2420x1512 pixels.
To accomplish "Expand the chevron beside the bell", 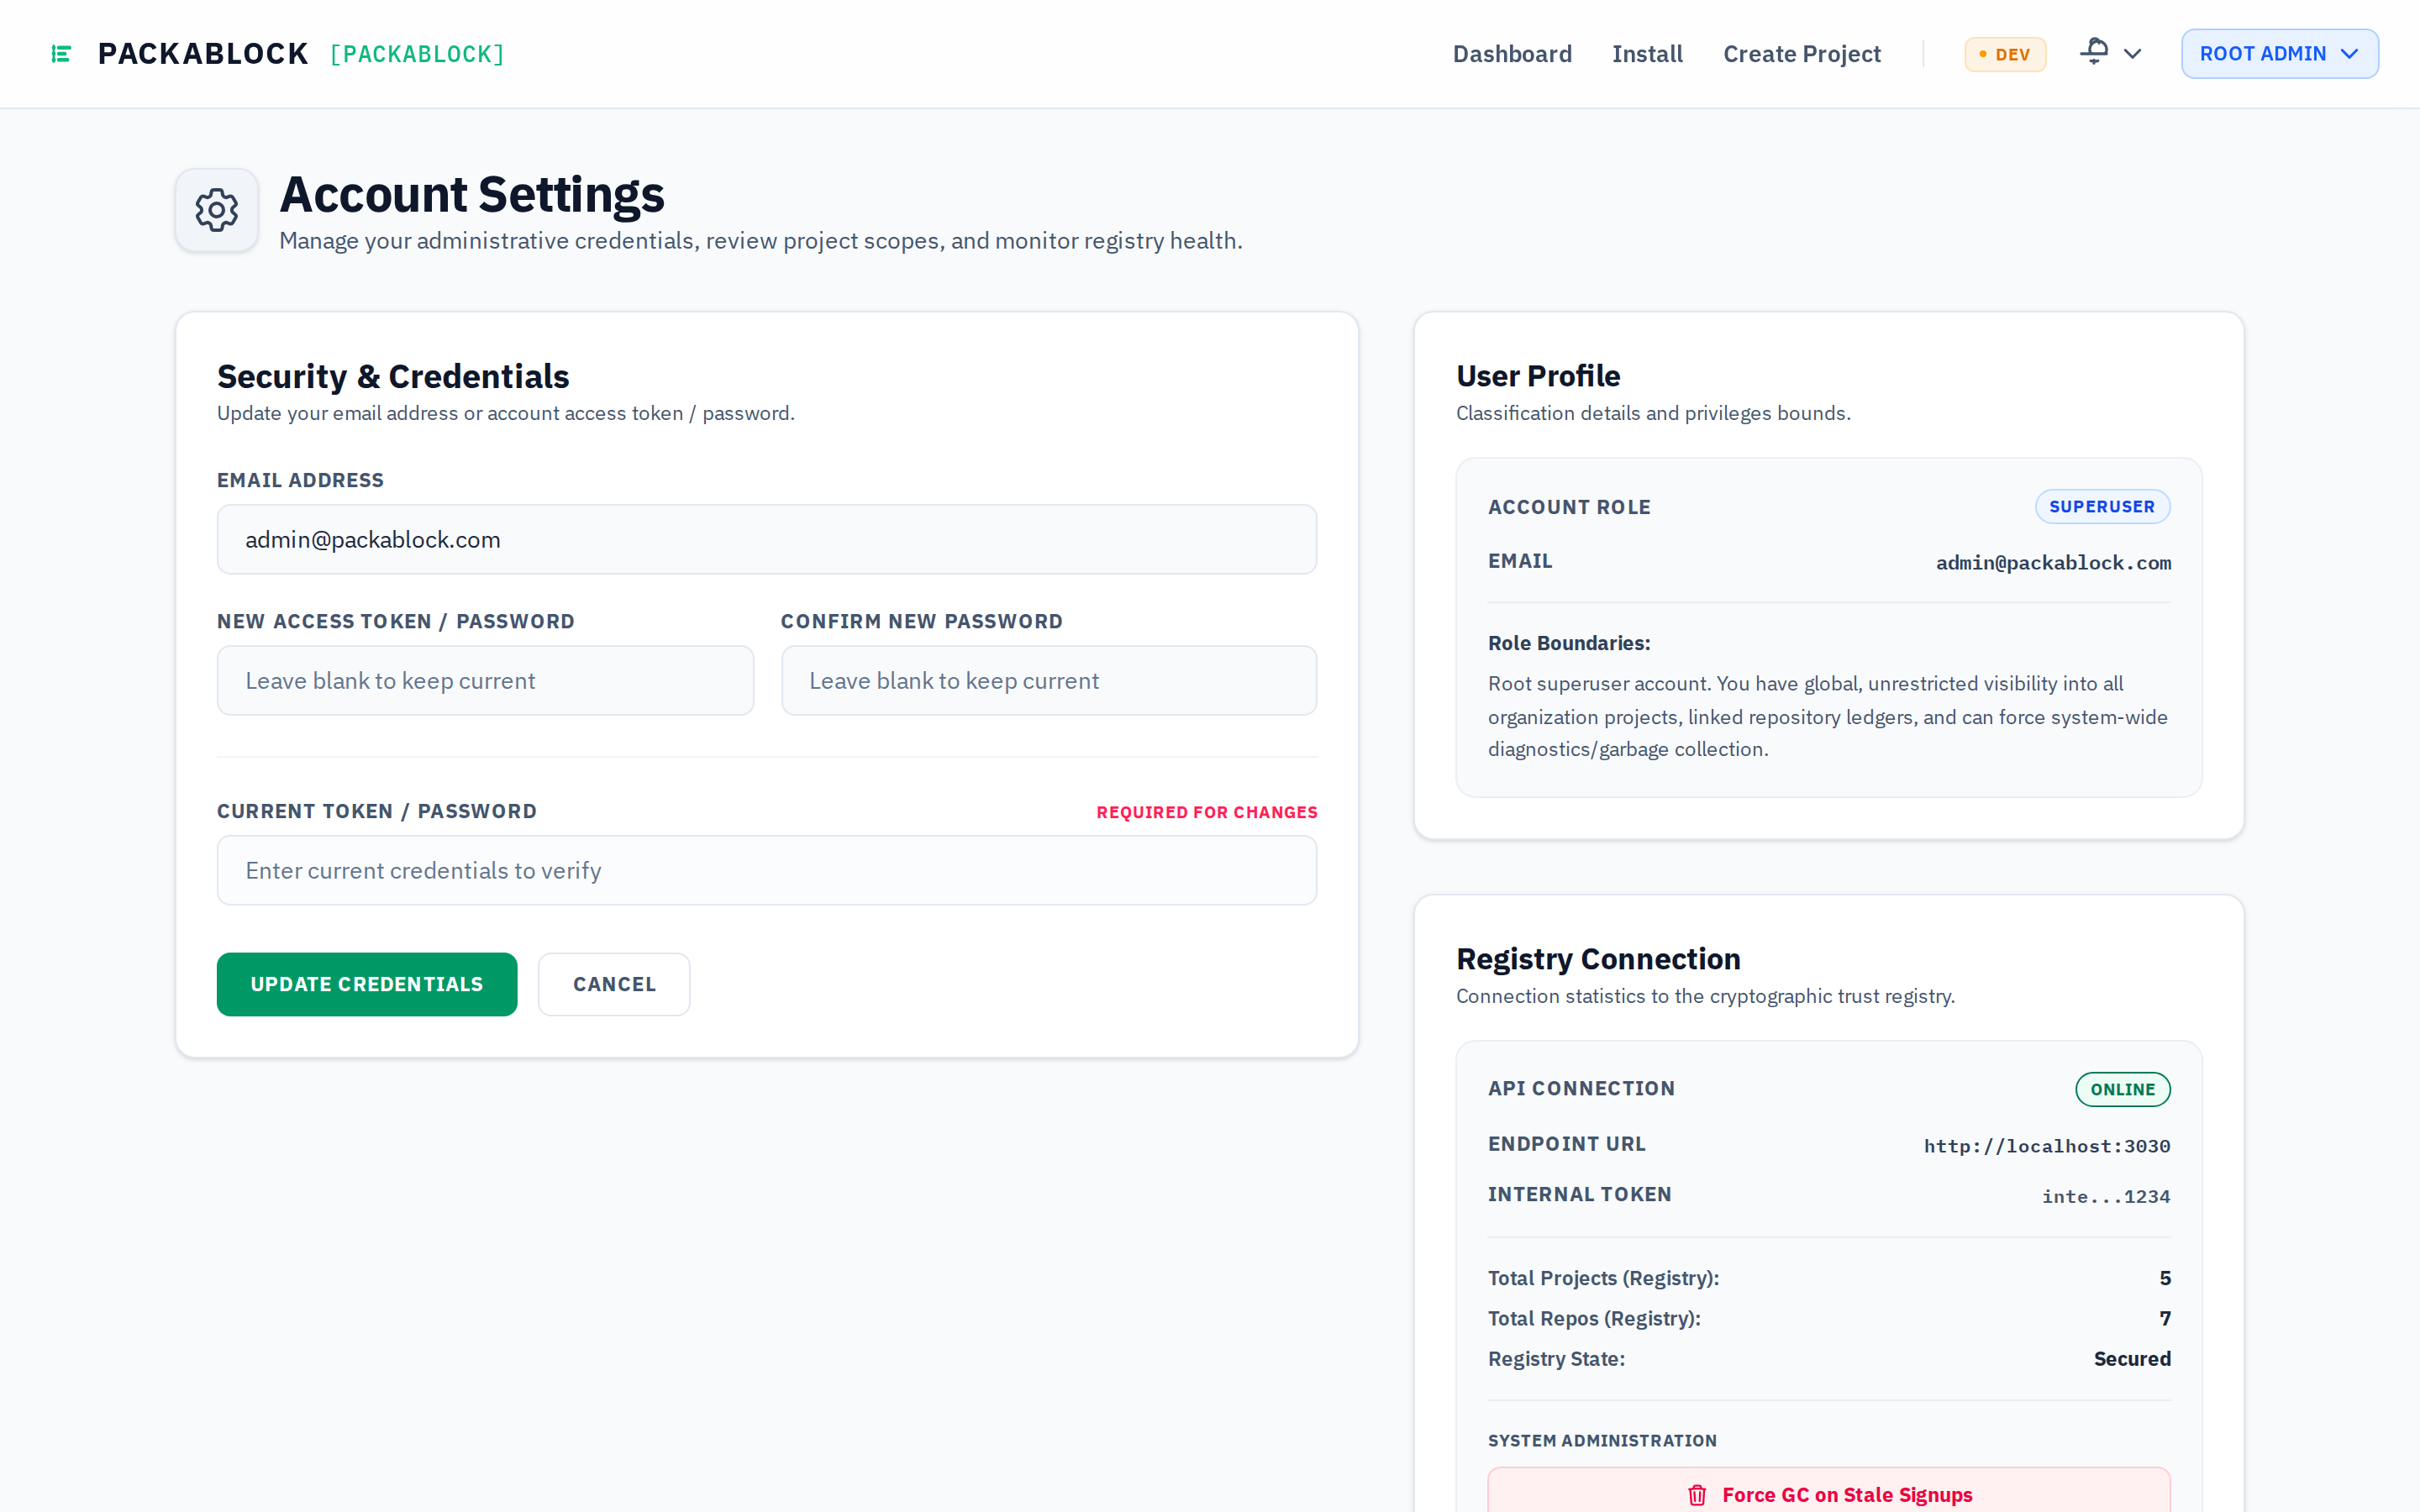I will click(2132, 54).
